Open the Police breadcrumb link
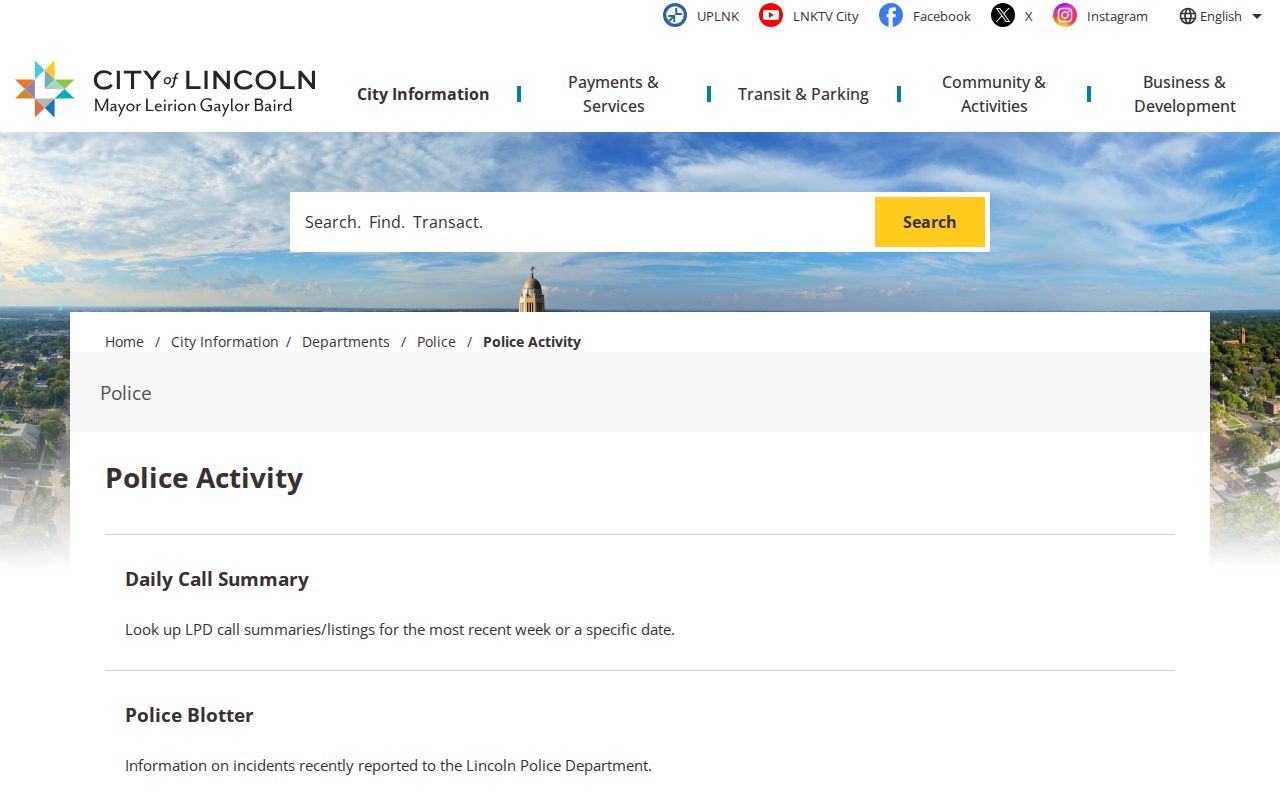1280x800 pixels. coord(436,342)
